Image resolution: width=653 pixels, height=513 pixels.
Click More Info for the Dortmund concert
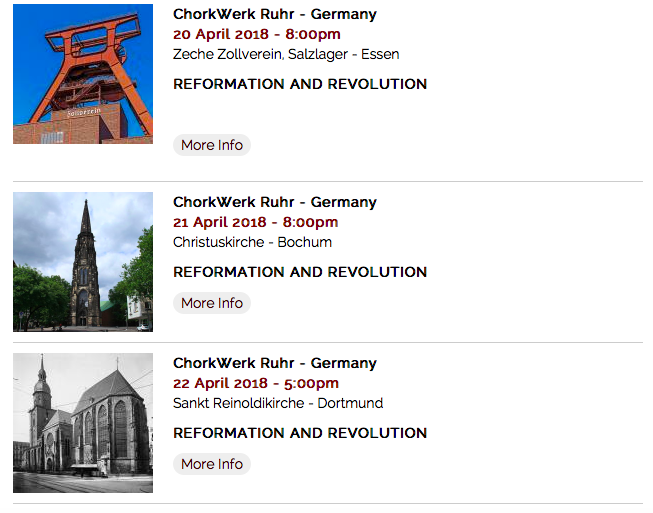212,464
